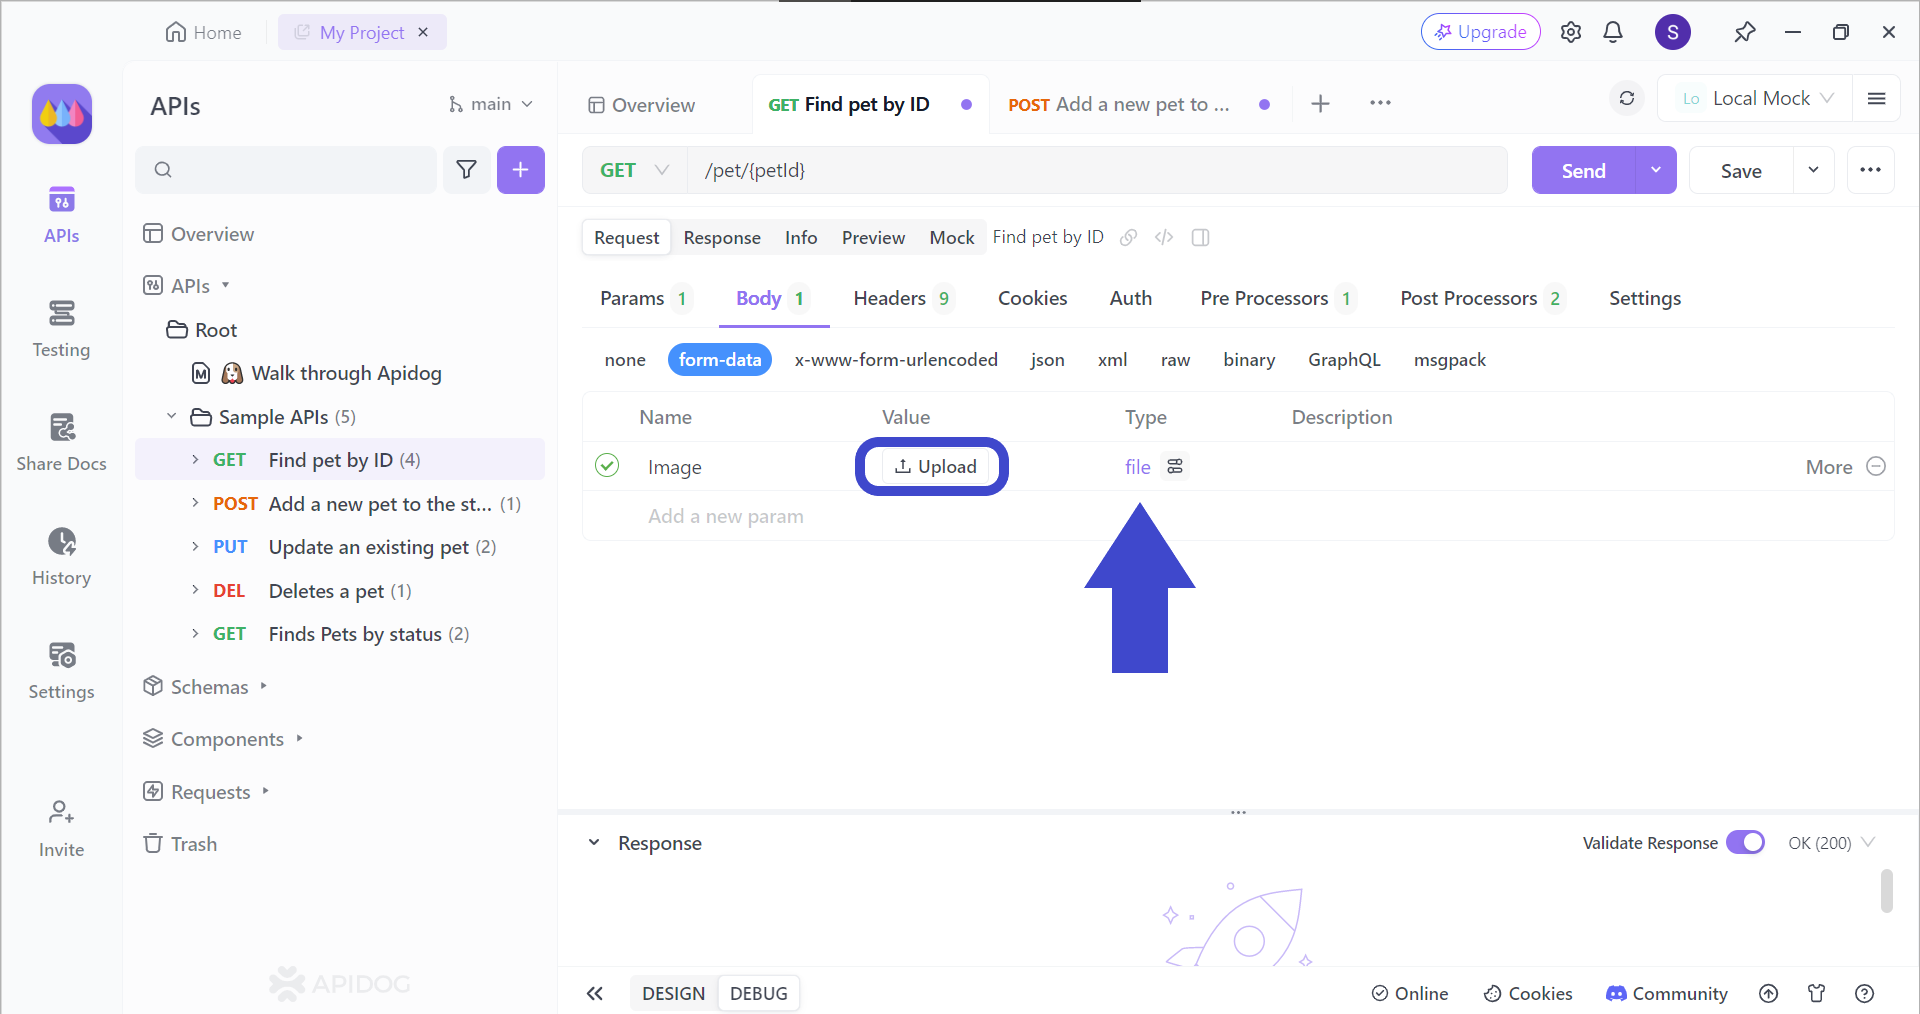Click the Add a new param field
The image size is (1920, 1014).
point(726,516)
